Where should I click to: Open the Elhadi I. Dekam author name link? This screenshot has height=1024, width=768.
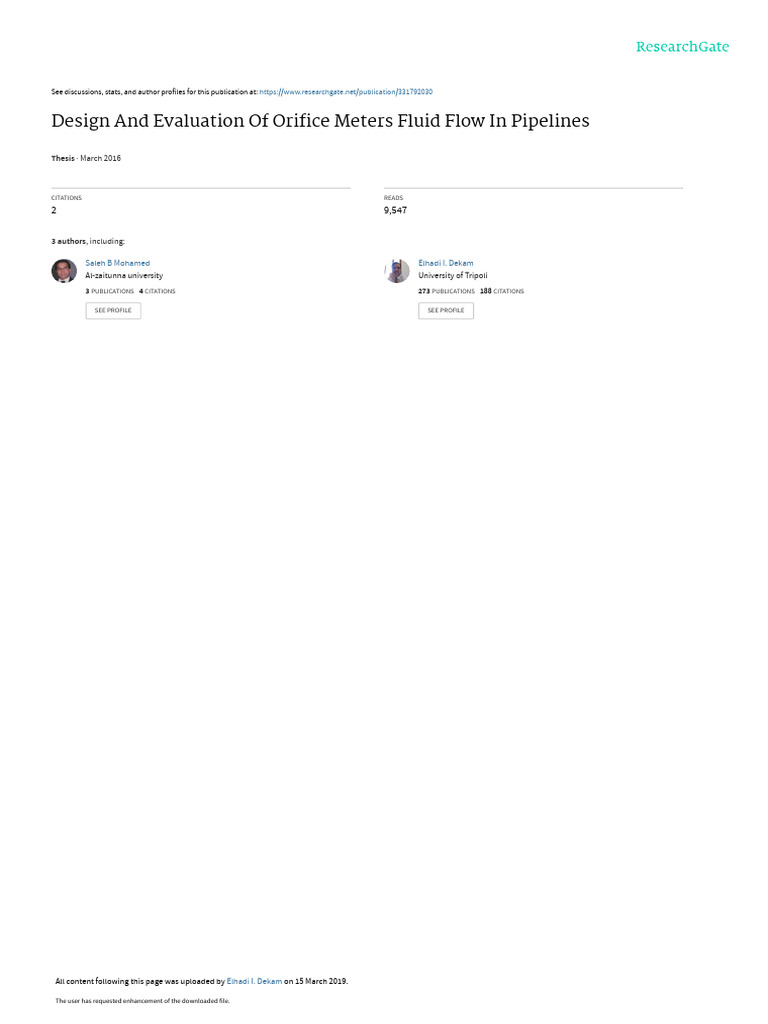[445, 263]
